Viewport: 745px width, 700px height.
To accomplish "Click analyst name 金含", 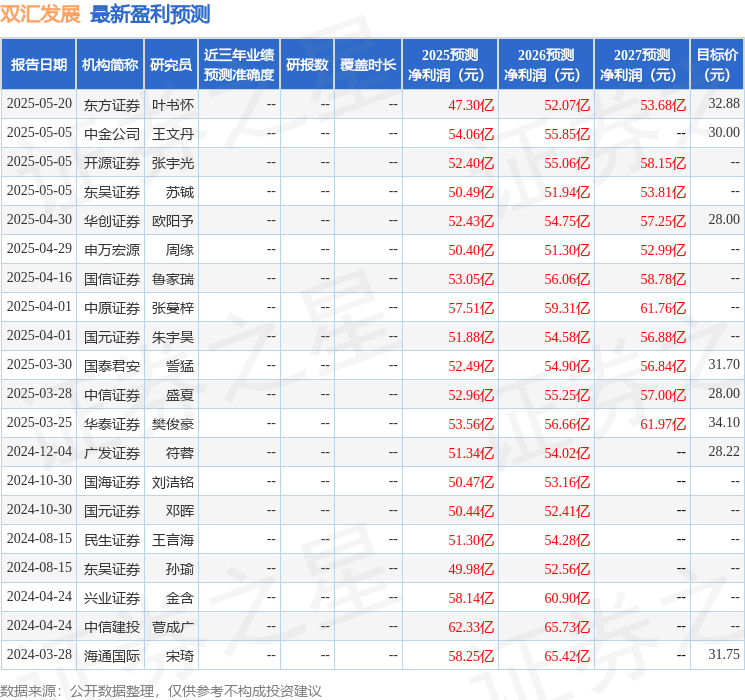I will (x=180, y=598).
